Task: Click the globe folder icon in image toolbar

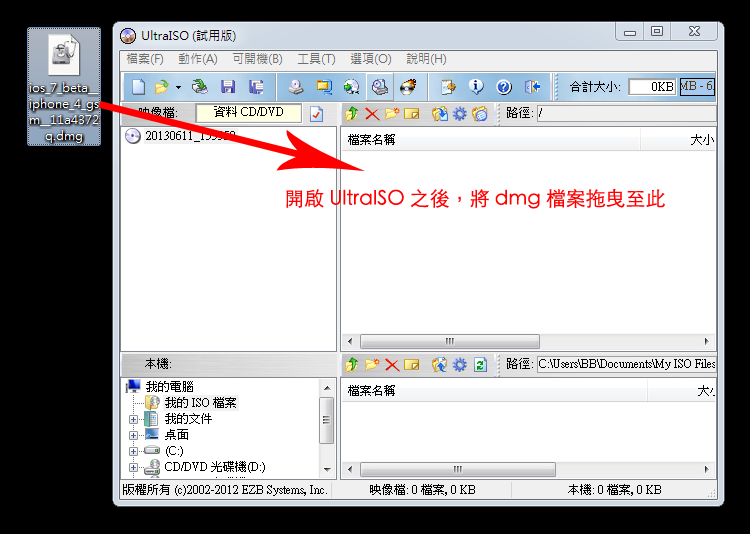Action: [480, 113]
